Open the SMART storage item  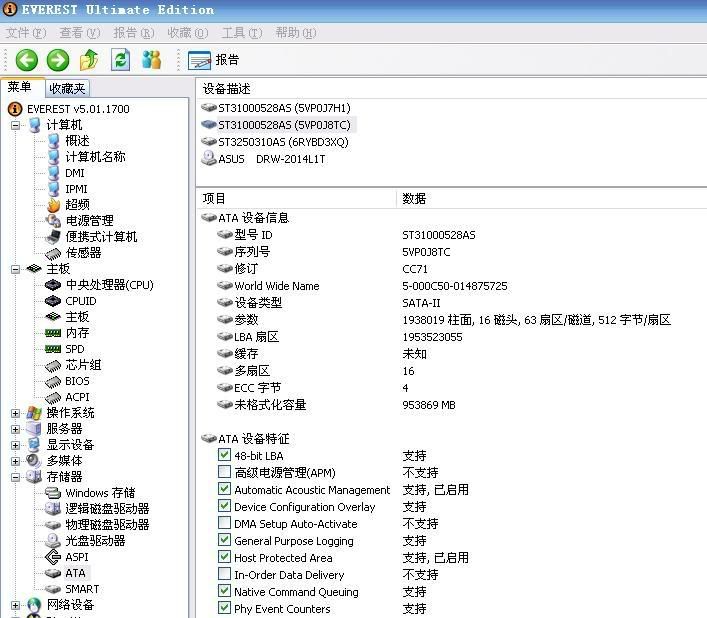pos(82,589)
